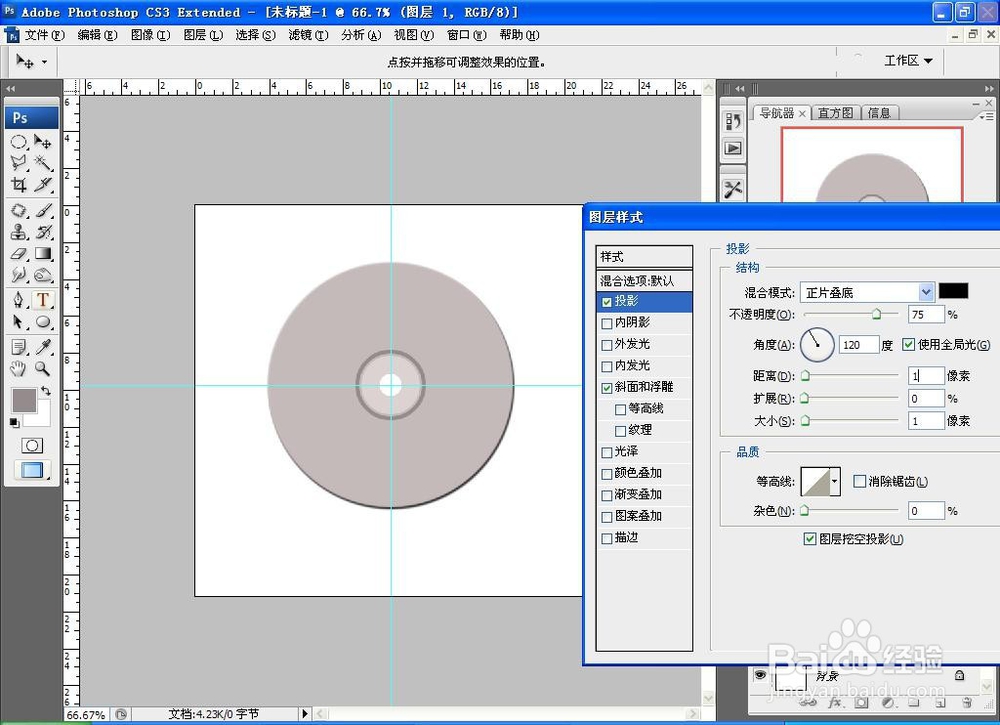Open the Actions panel play icon

(733, 149)
